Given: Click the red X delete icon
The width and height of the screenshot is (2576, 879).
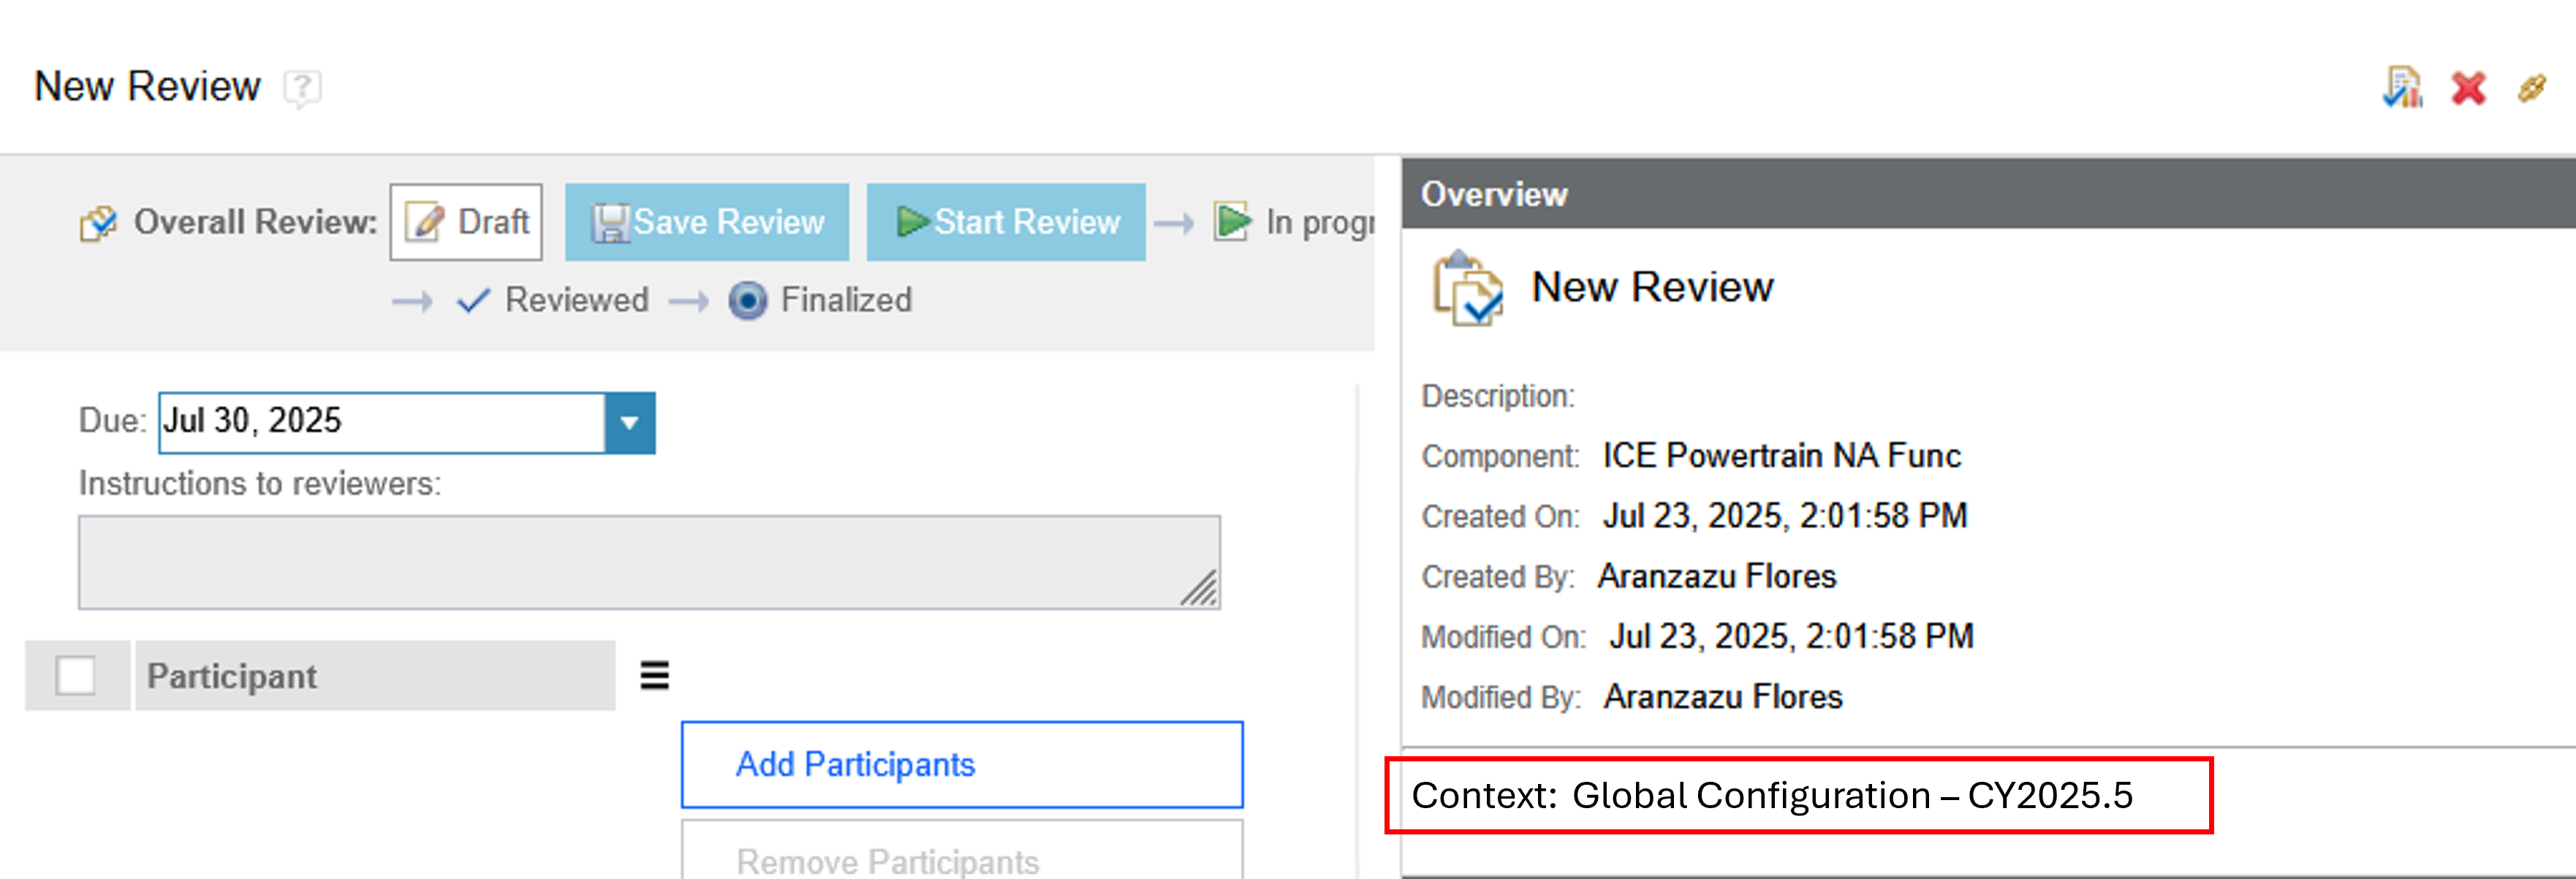Looking at the screenshot, I should click(x=2468, y=88).
